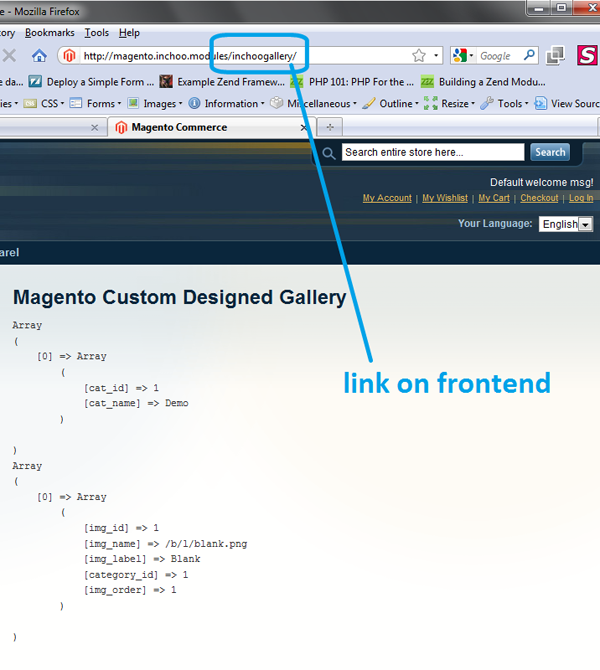This screenshot has height=670, width=600.
Task: Open the My Cart link
Action: tap(494, 198)
